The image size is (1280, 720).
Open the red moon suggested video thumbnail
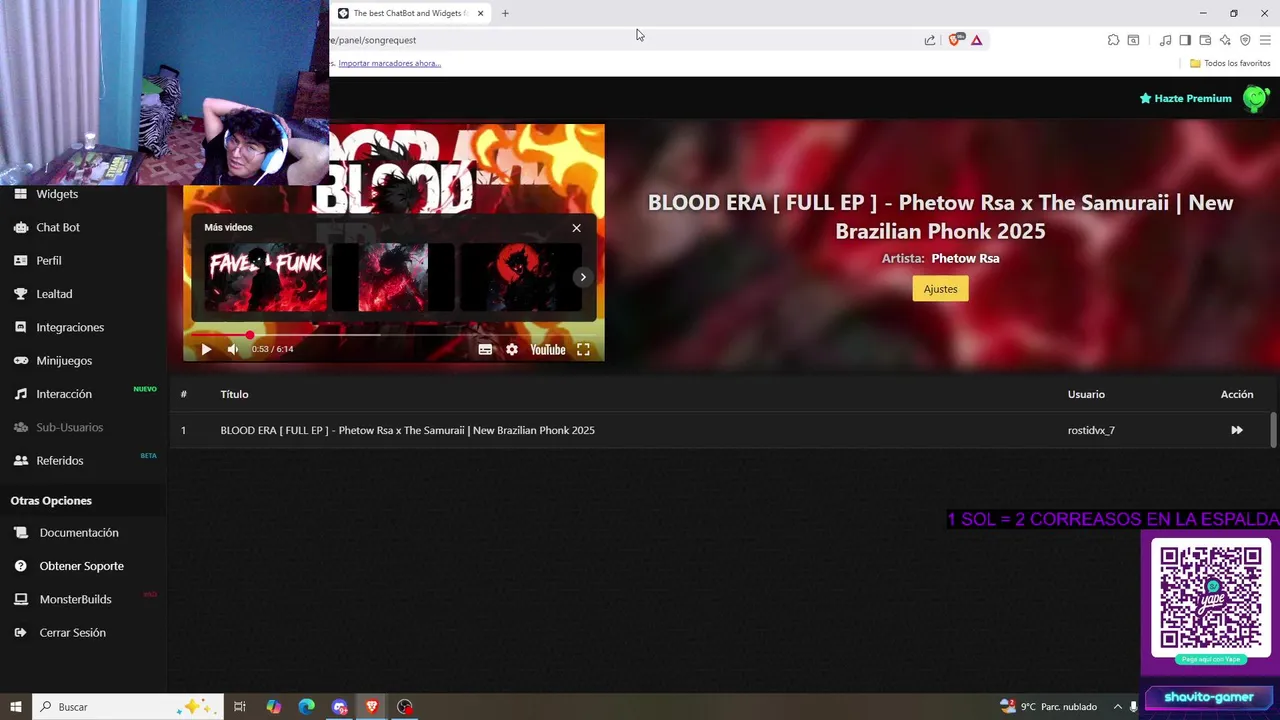[x=520, y=277]
